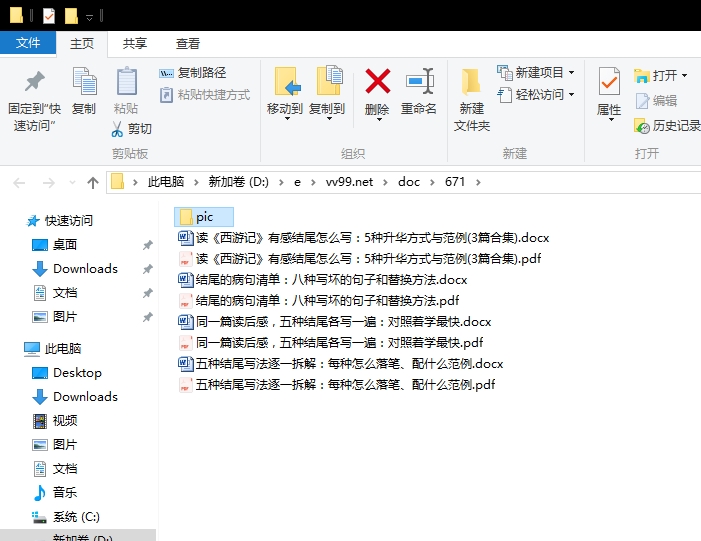Viewport: 701px width, 541px height.
Task: Open pinned 文档 in Quick access
Action: [55, 293]
